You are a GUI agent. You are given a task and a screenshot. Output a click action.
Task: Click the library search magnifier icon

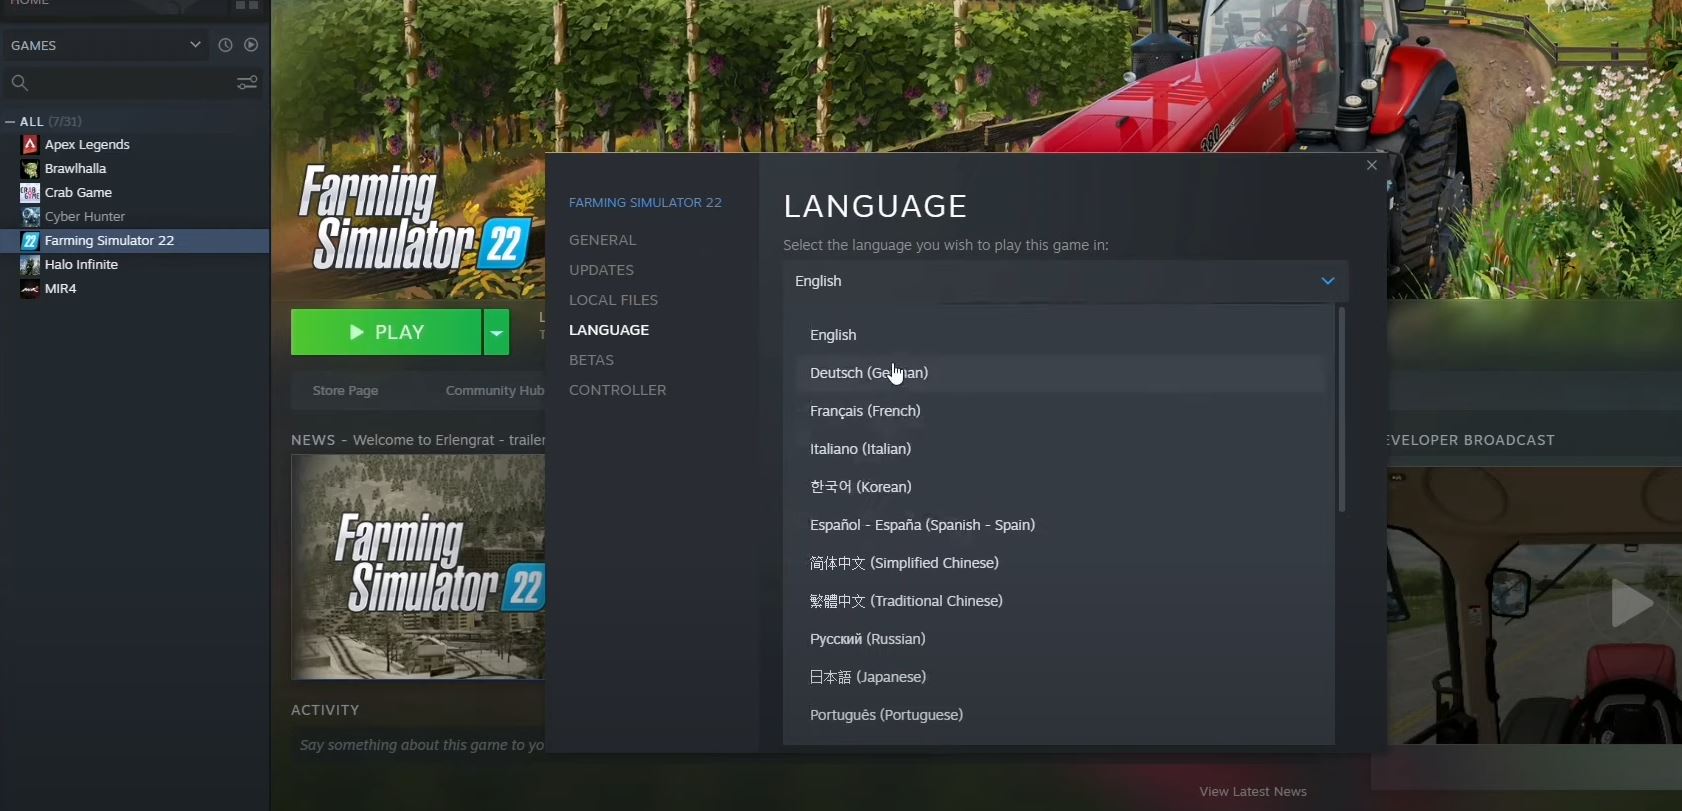click(x=19, y=82)
